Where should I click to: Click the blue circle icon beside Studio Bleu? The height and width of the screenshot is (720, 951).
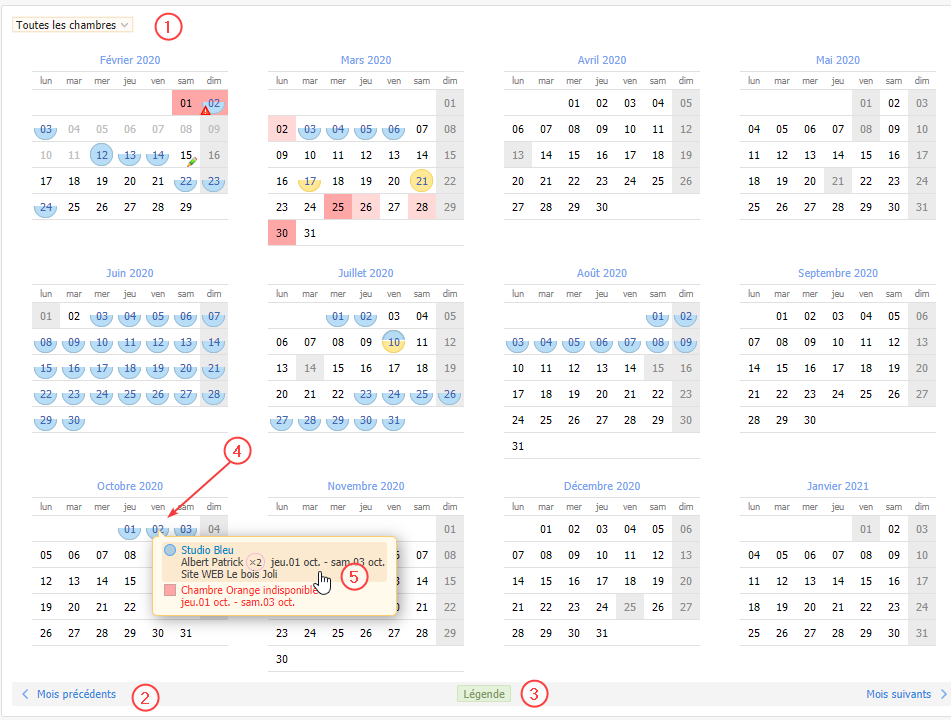pyautogui.click(x=169, y=550)
